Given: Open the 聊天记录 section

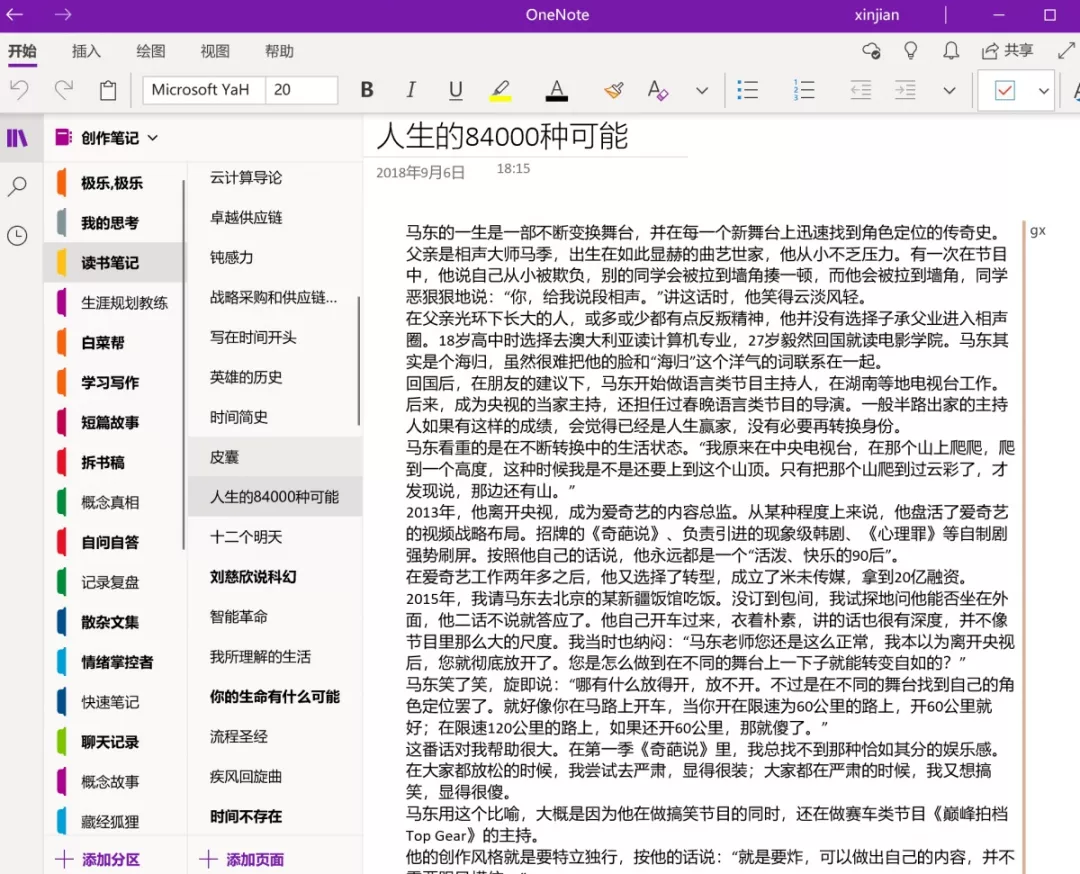Looking at the screenshot, I should (x=114, y=742).
